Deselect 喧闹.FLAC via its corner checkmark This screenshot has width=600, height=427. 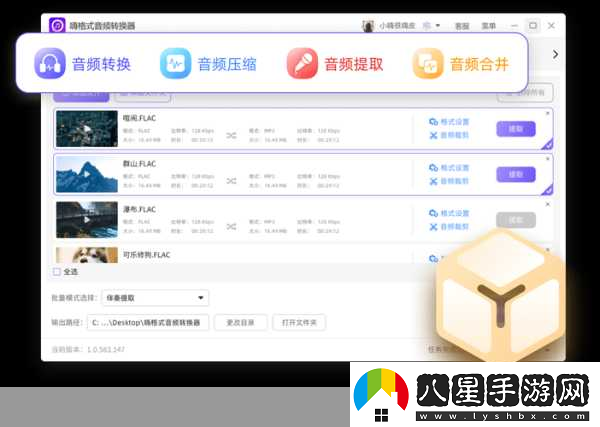(x=548, y=144)
